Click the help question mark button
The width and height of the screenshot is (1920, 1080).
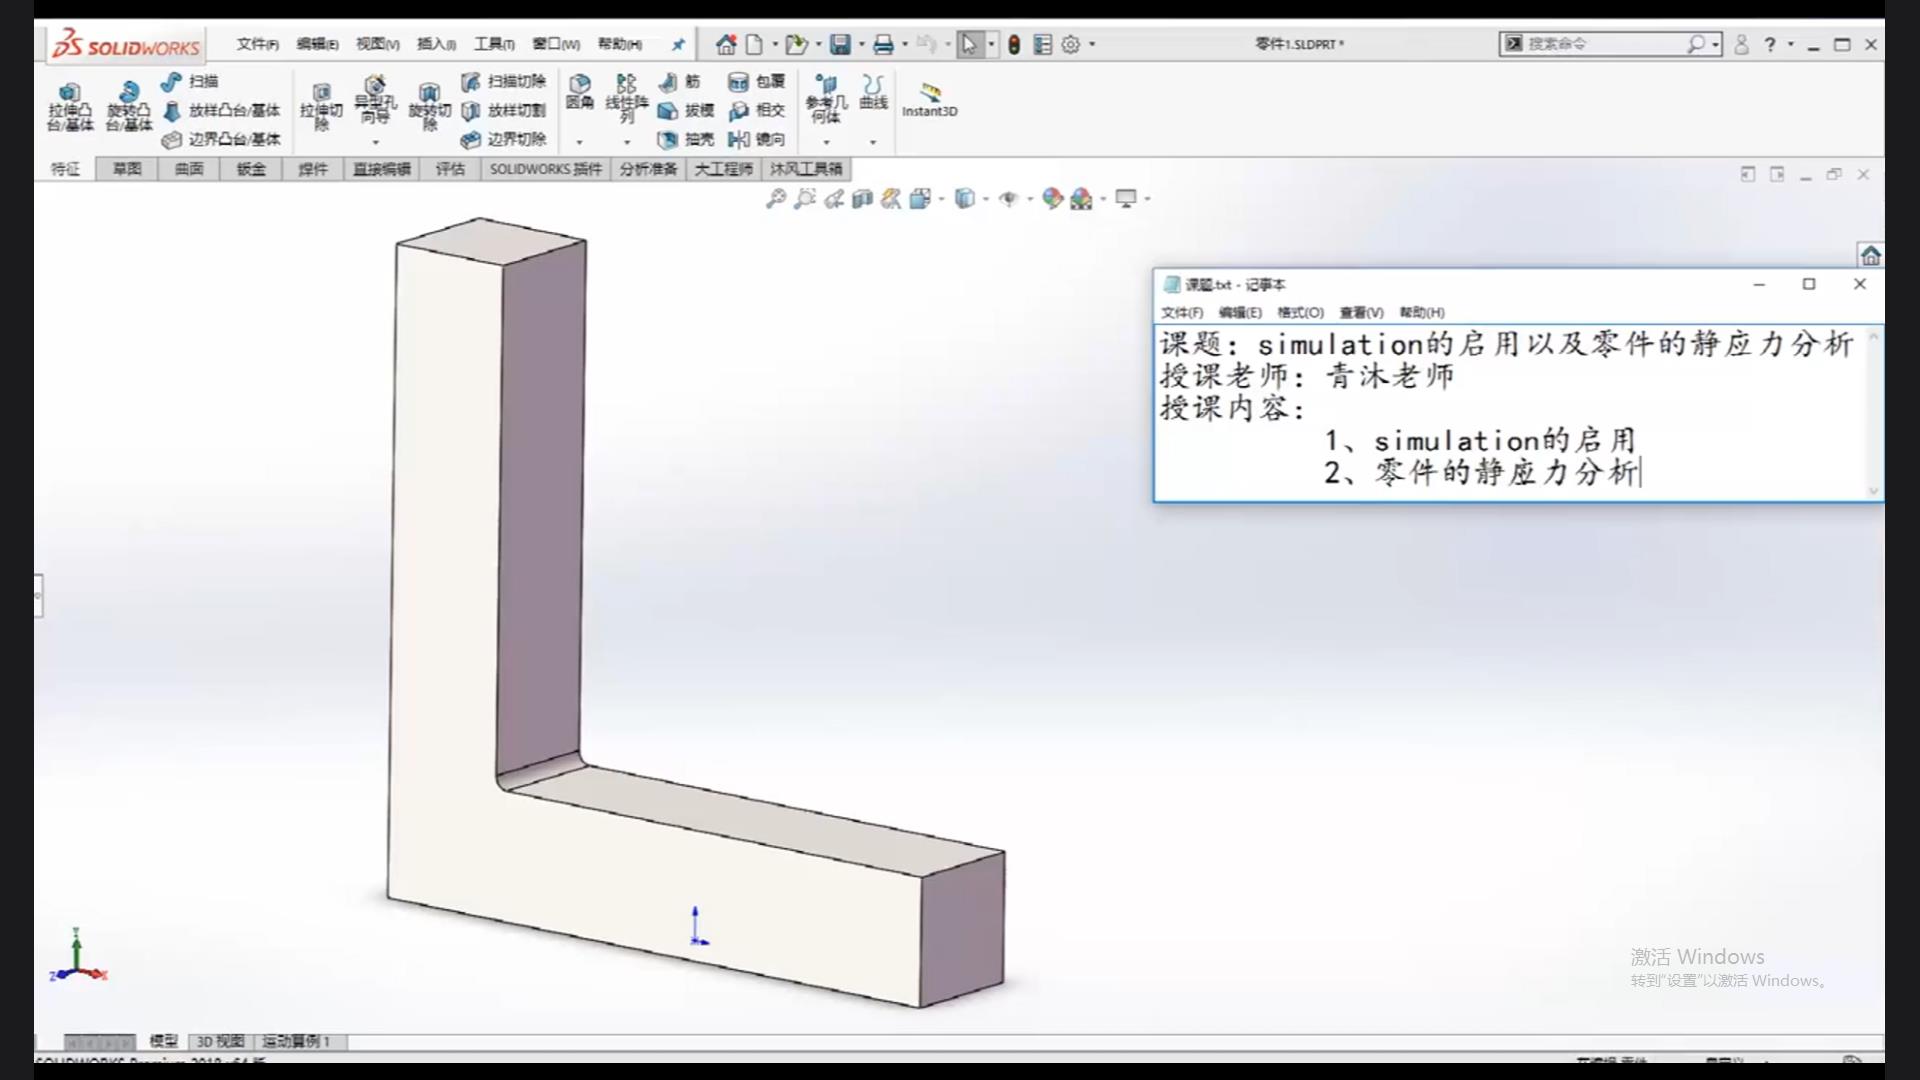pyautogui.click(x=1770, y=44)
